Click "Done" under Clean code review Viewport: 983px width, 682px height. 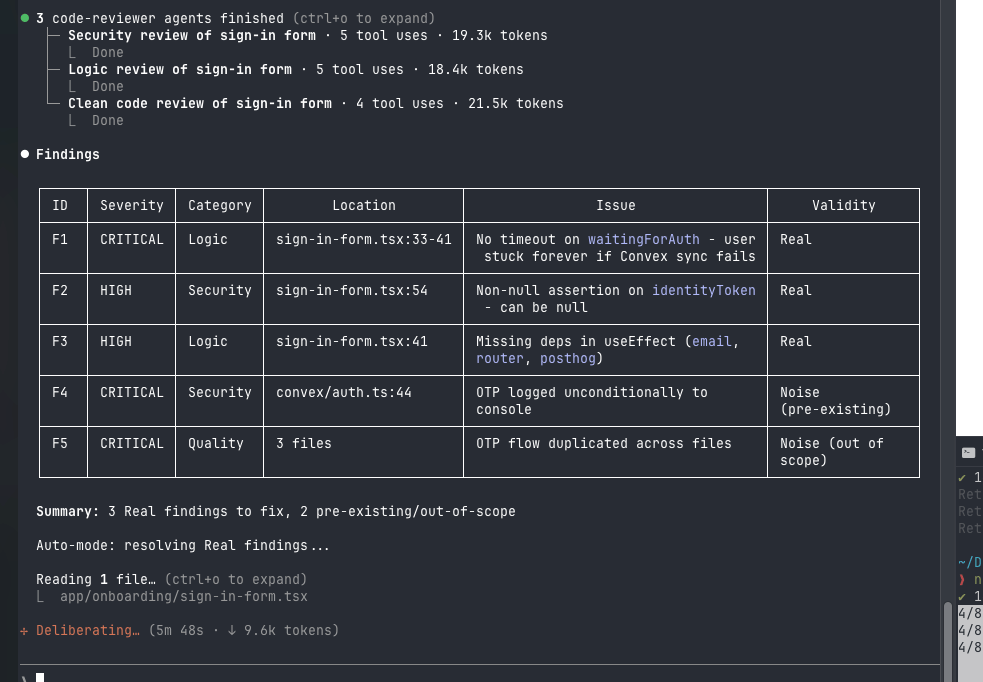point(108,120)
